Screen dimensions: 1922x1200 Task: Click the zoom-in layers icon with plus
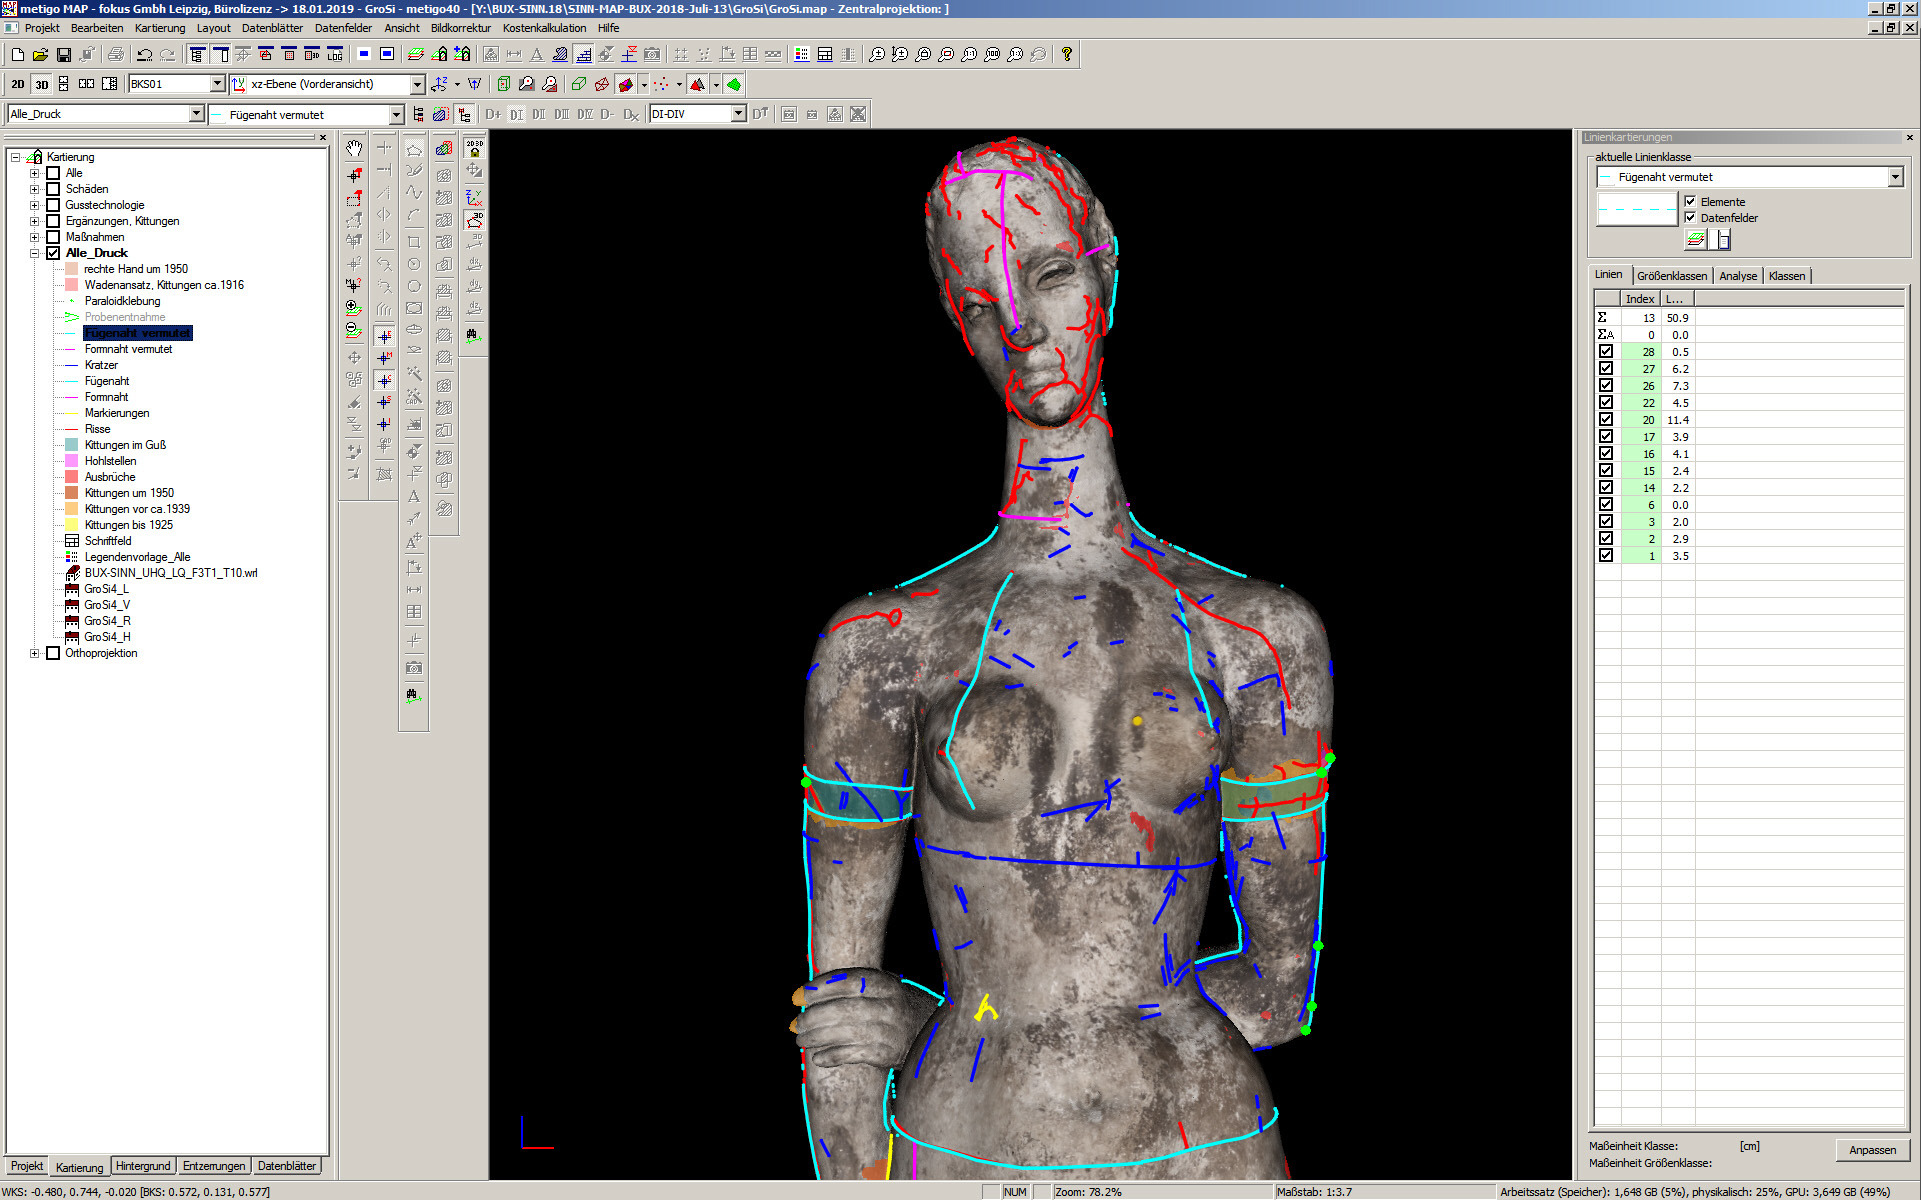pos(354,308)
